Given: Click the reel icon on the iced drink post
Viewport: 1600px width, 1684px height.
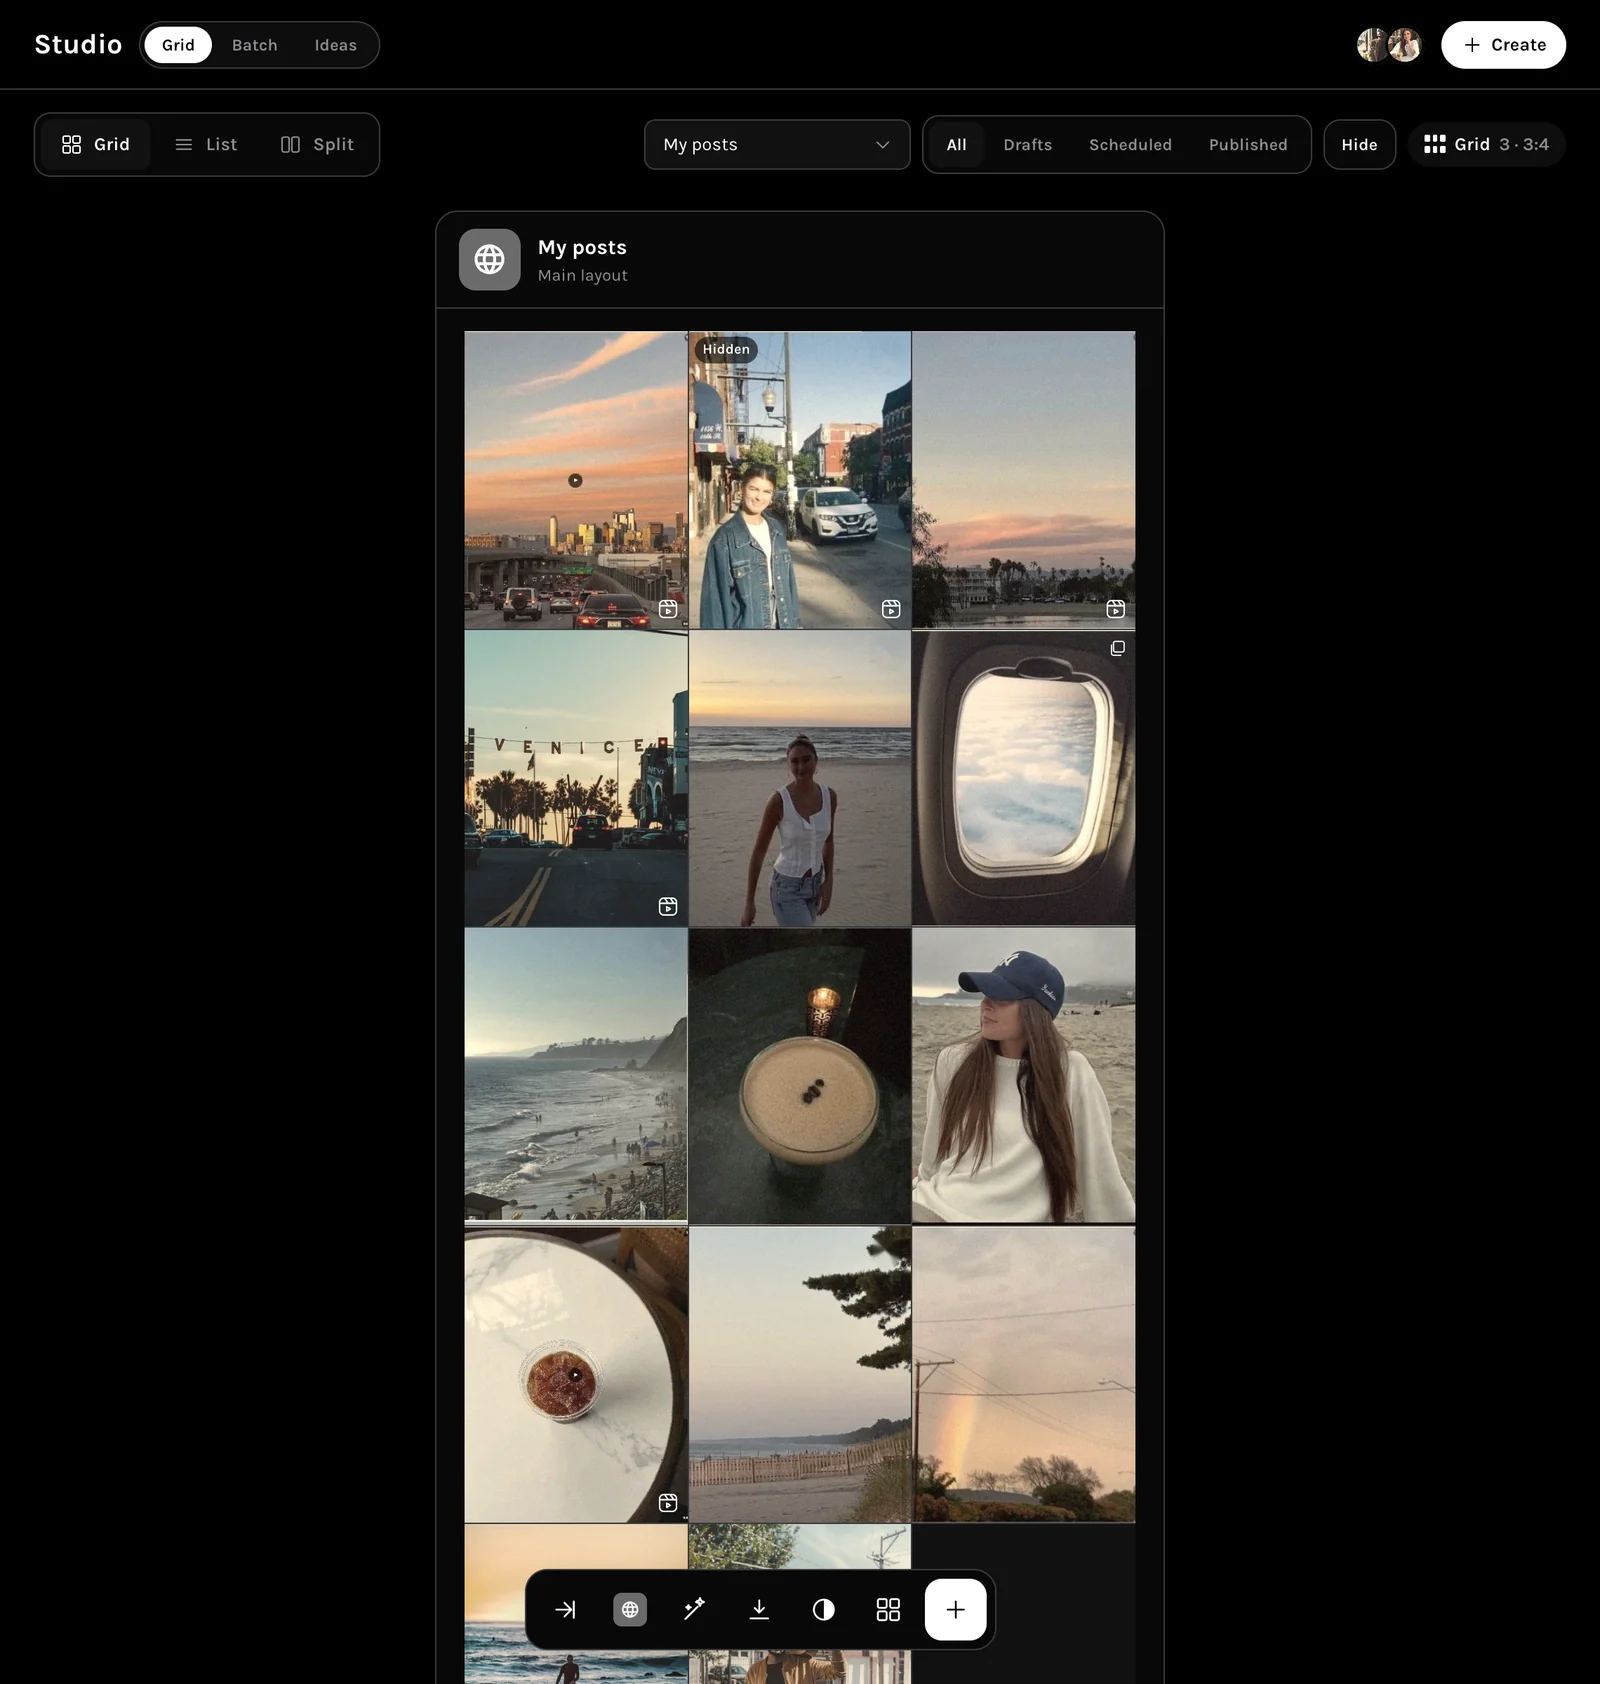Looking at the screenshot, I should (x=668, y=1503).
